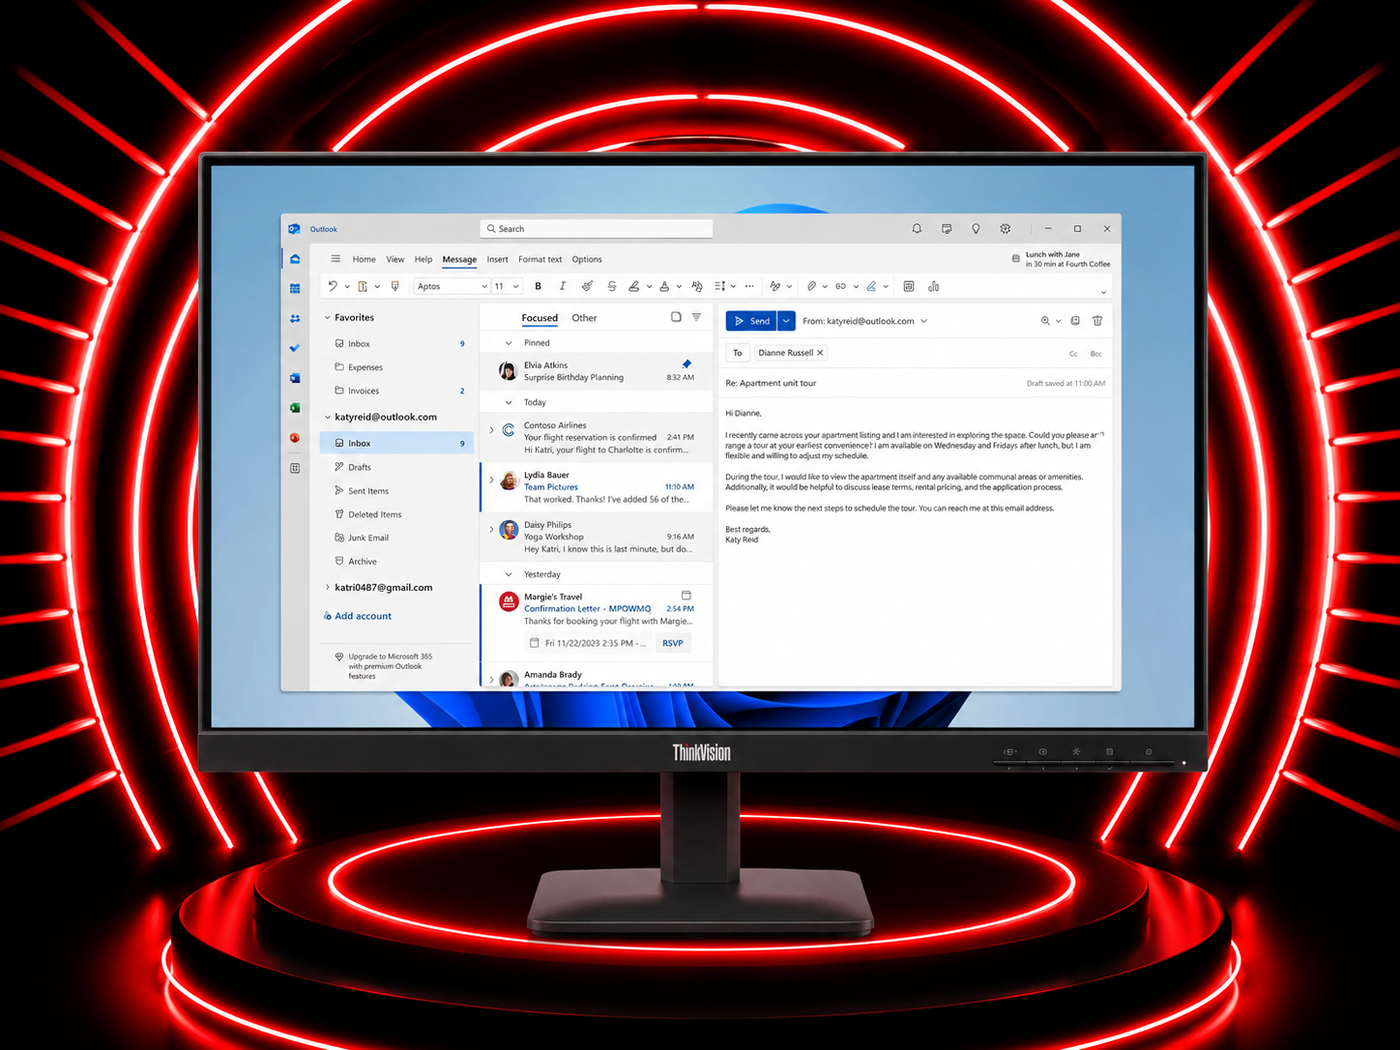The width and height of the screenshot is (1400, 1050).
Task: Toggle the pin on Elvia Atkins message
Action: (x=687, y=364)
